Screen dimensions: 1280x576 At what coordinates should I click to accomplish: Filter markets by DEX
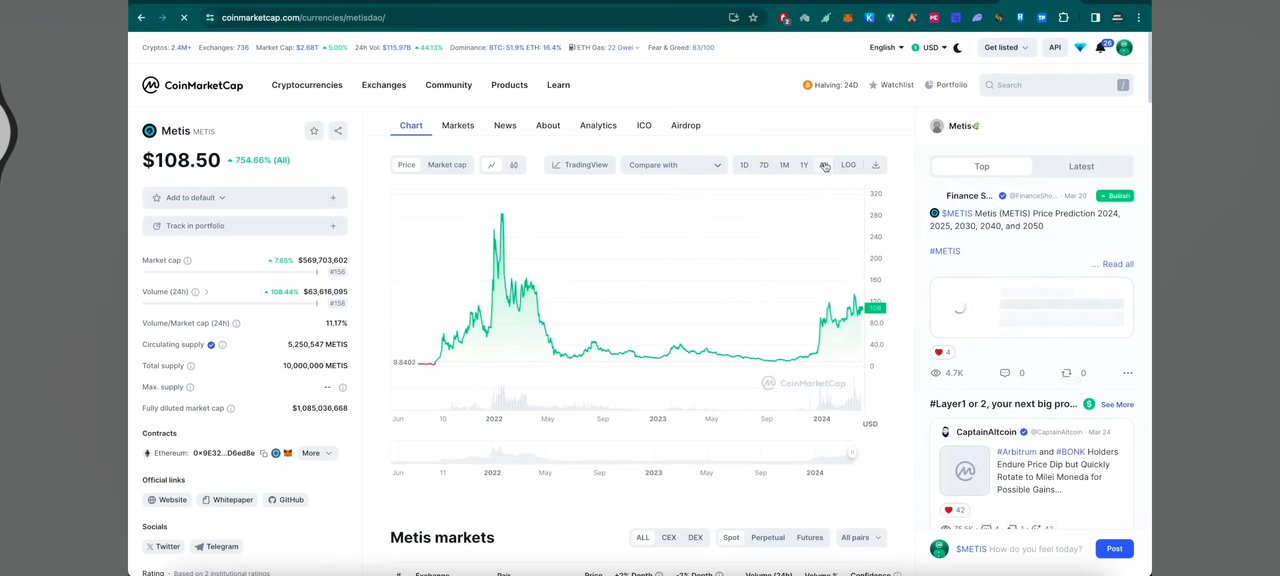tap(695, 538)
